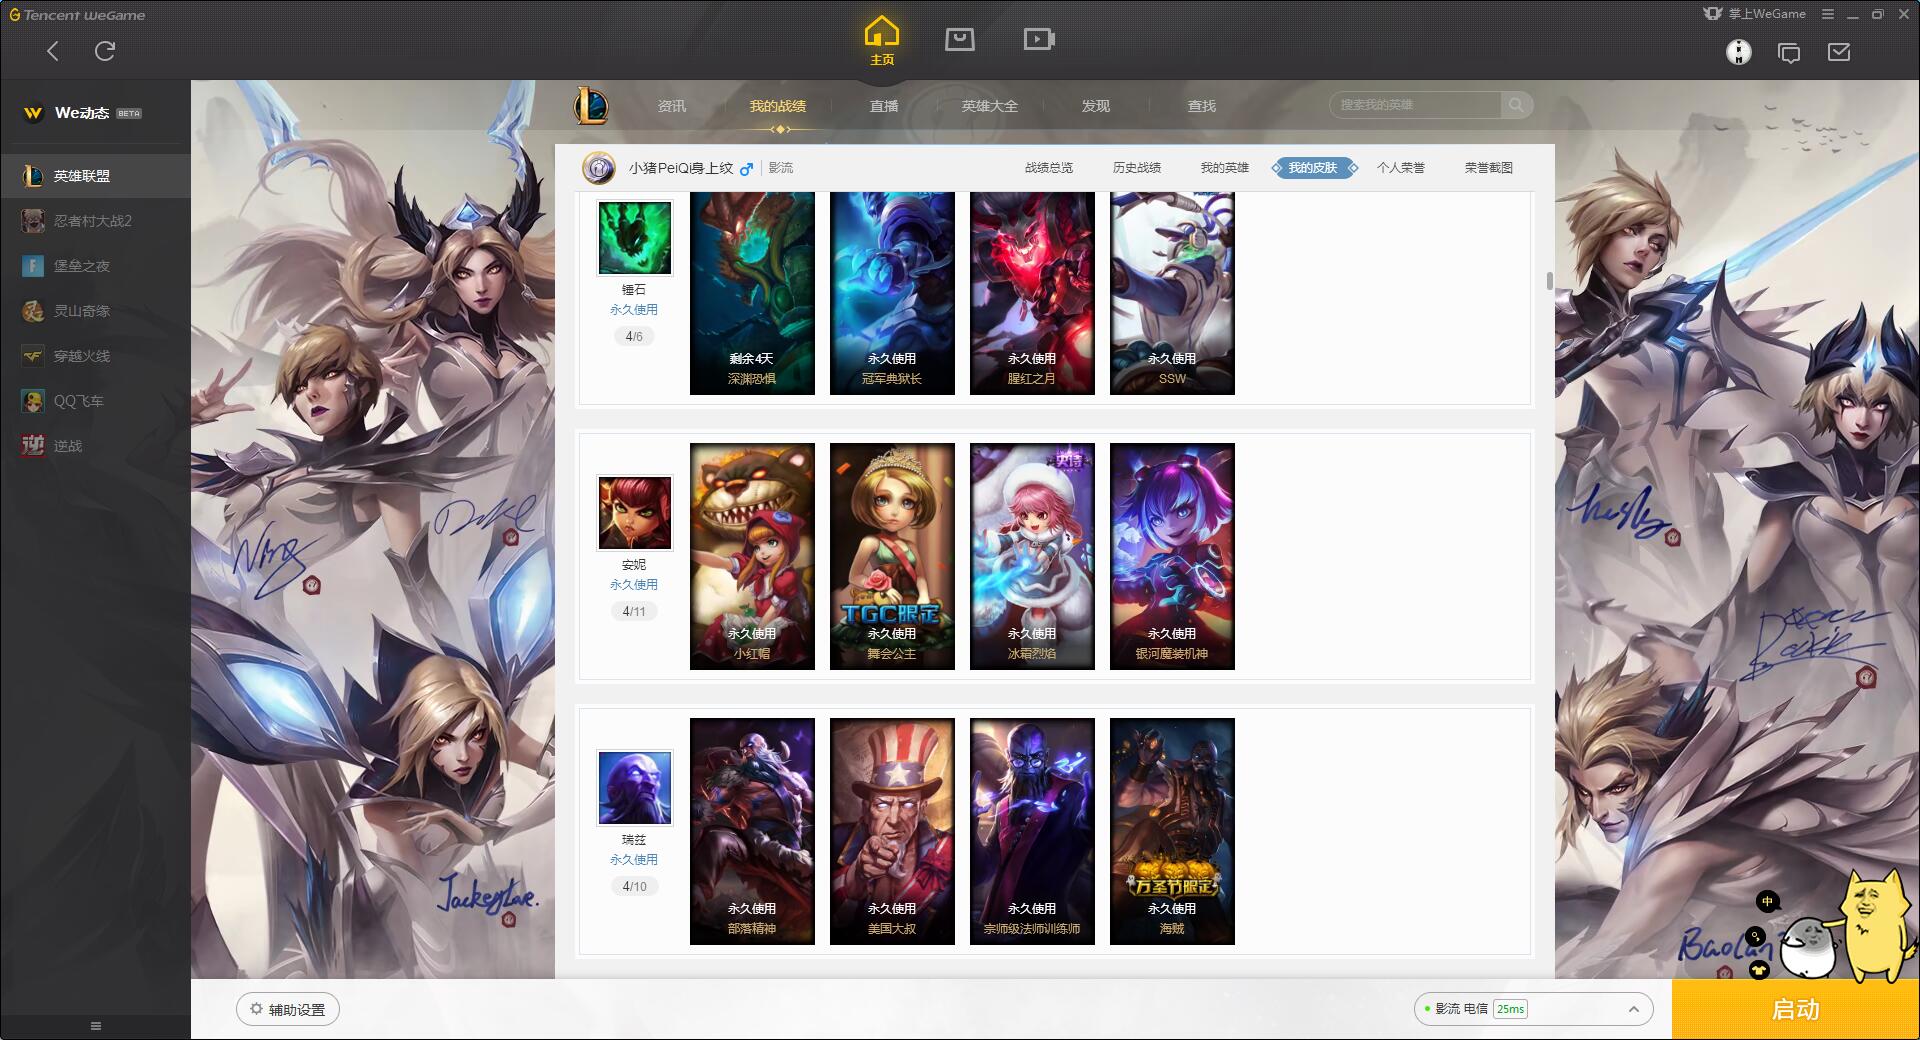Viewport: 1920px width, 1040px height.
Task: Select 堡垒之夜 in the sidebar
Action: click(x=95, y=266)
